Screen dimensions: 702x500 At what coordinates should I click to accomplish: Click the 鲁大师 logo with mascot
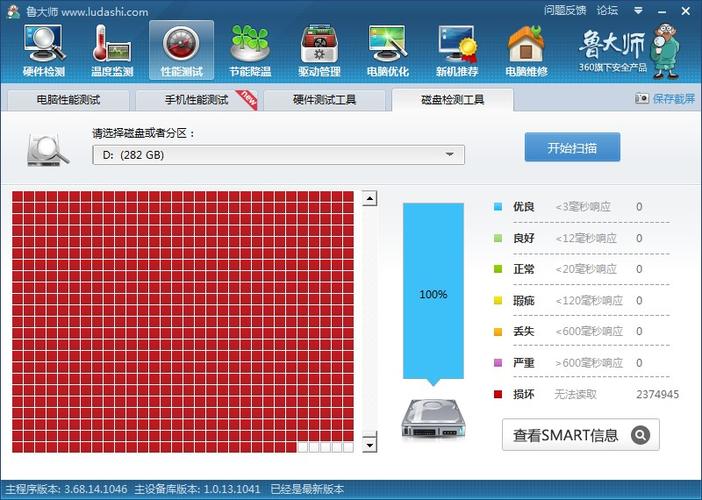pos(629,51)
